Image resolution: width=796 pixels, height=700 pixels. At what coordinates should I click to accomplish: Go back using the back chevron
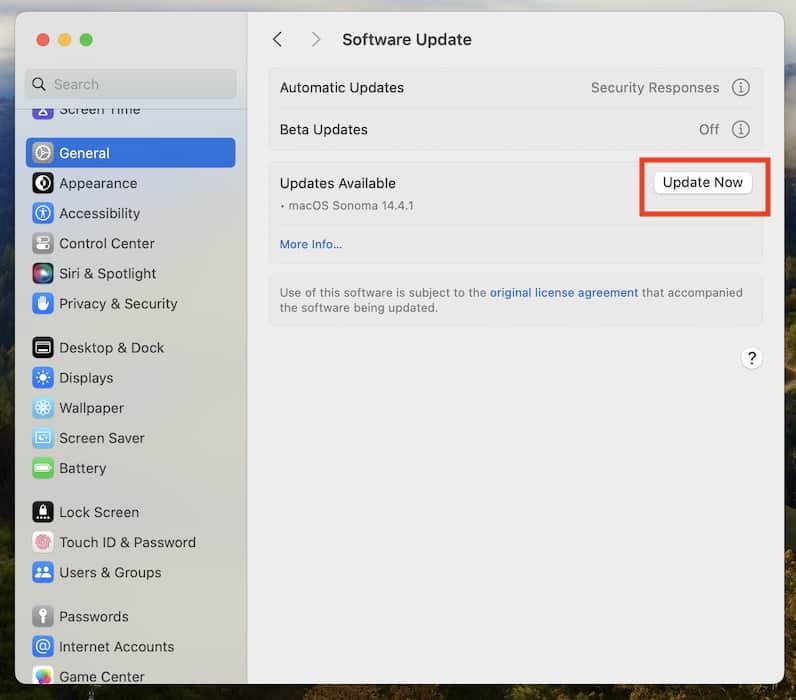click(278, 40)
